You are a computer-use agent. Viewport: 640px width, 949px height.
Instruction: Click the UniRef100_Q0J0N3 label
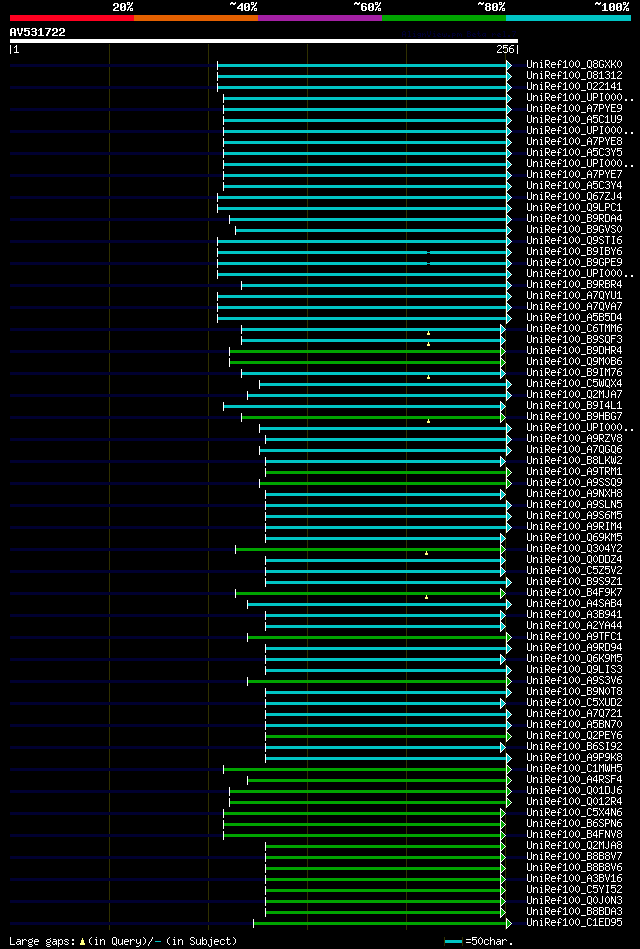pyautogui.click(x=574, y=902)
